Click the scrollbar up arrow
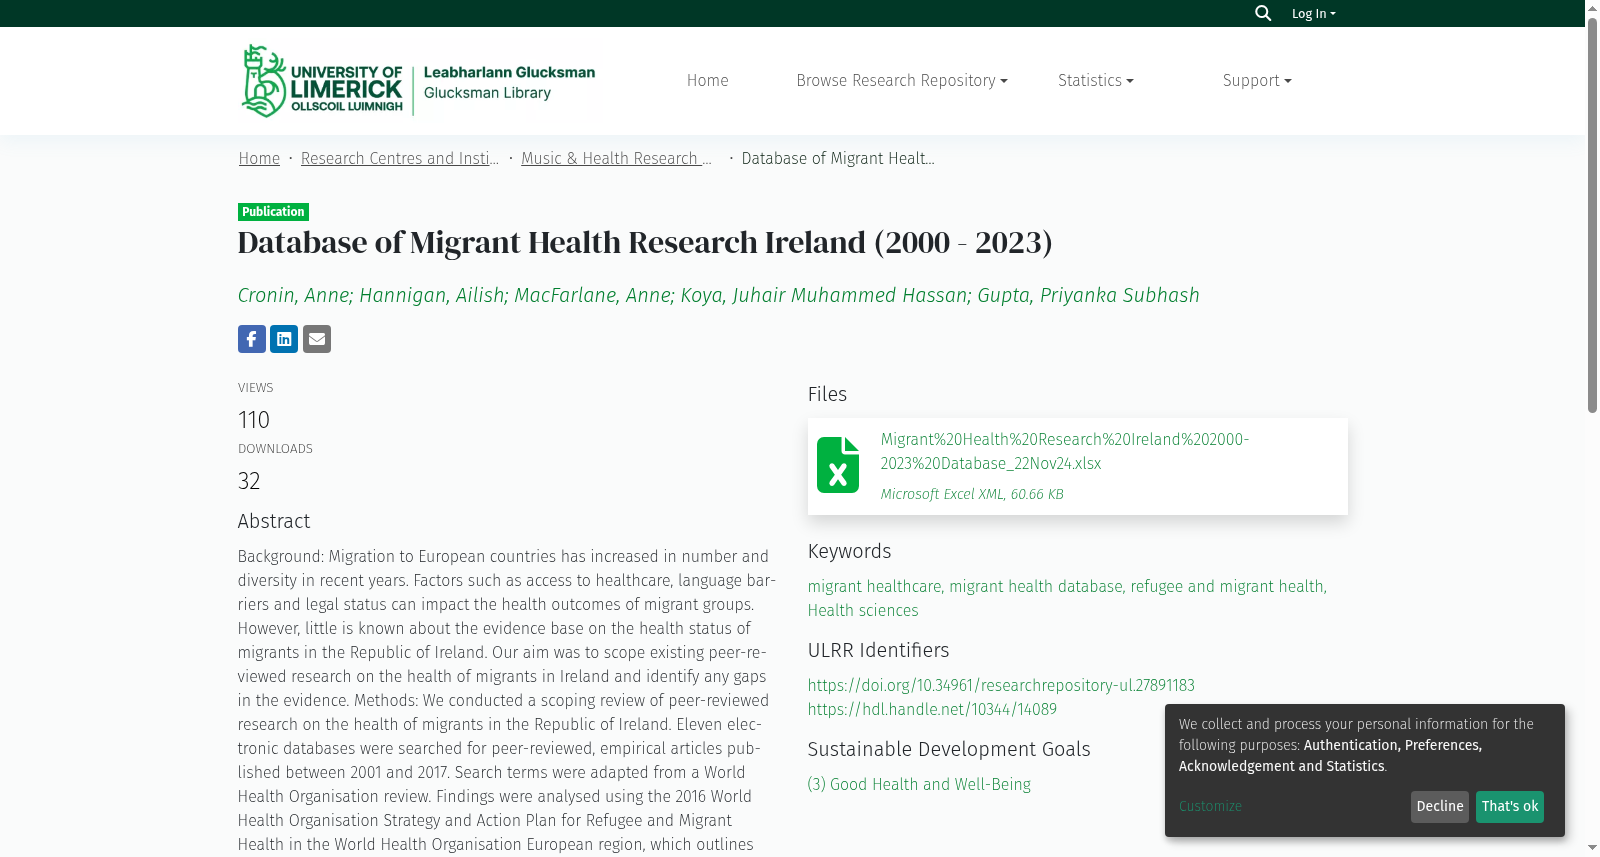 click(x=1592, y=7)
